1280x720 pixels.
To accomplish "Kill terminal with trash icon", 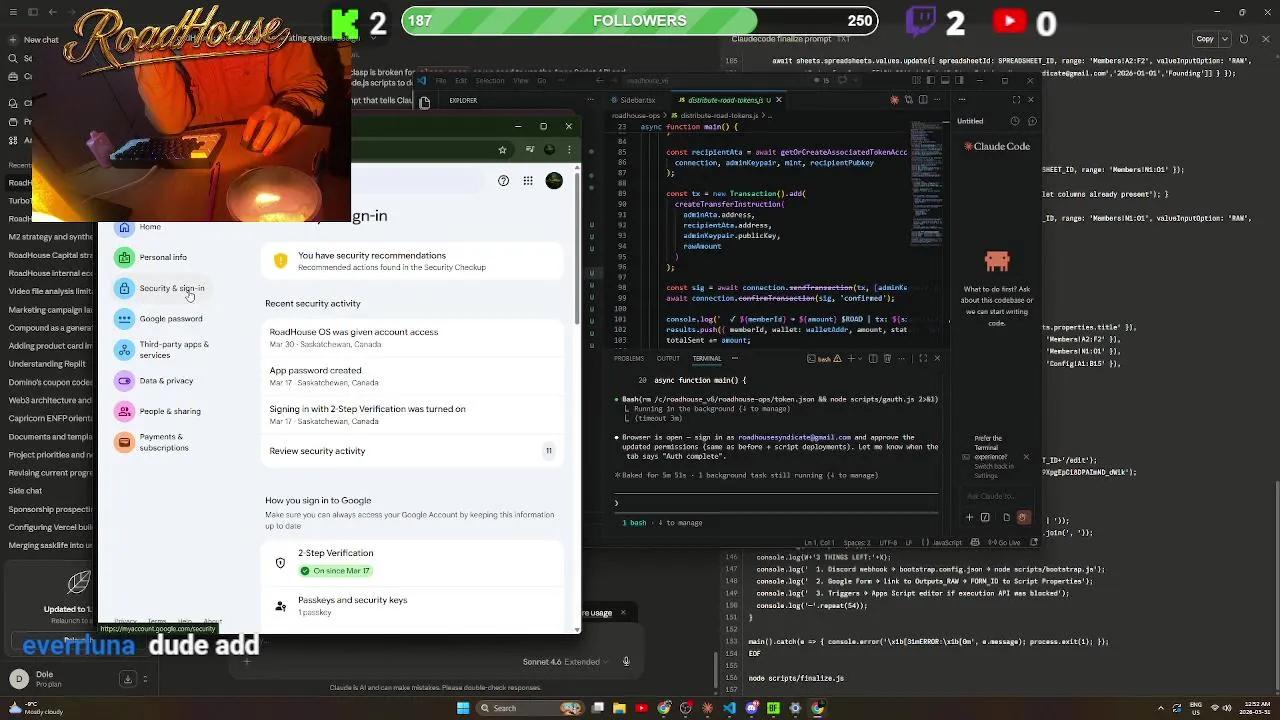I will click(x=888, y=358).
